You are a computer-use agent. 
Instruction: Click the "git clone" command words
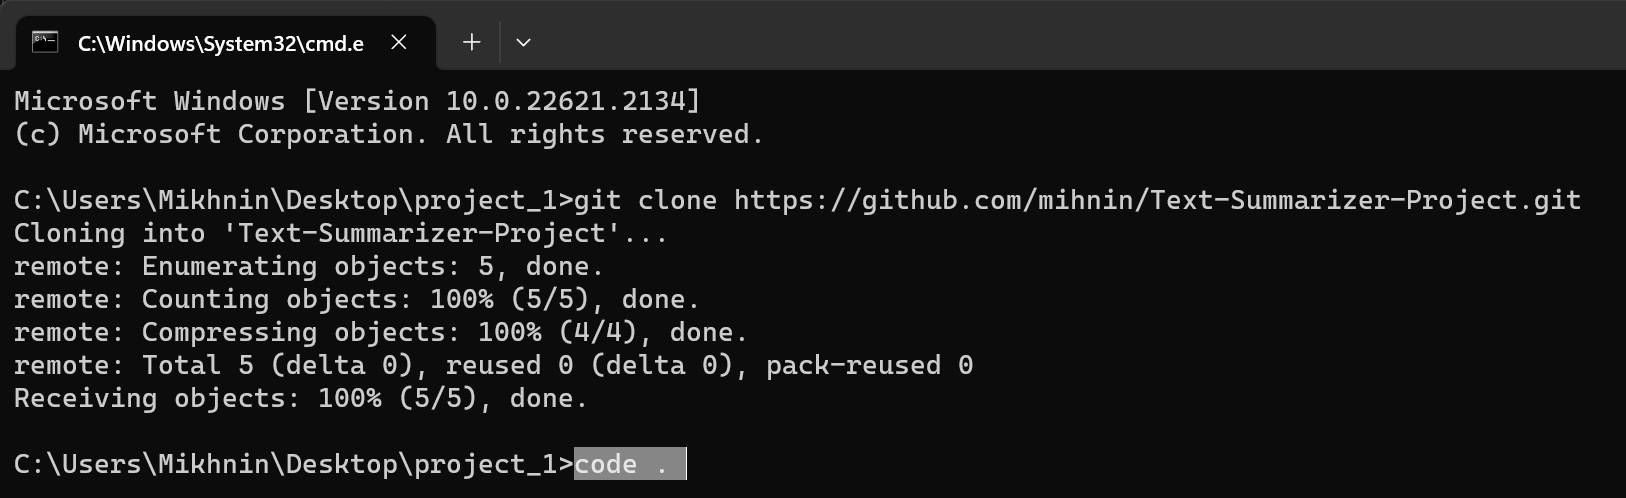(645, 200)
